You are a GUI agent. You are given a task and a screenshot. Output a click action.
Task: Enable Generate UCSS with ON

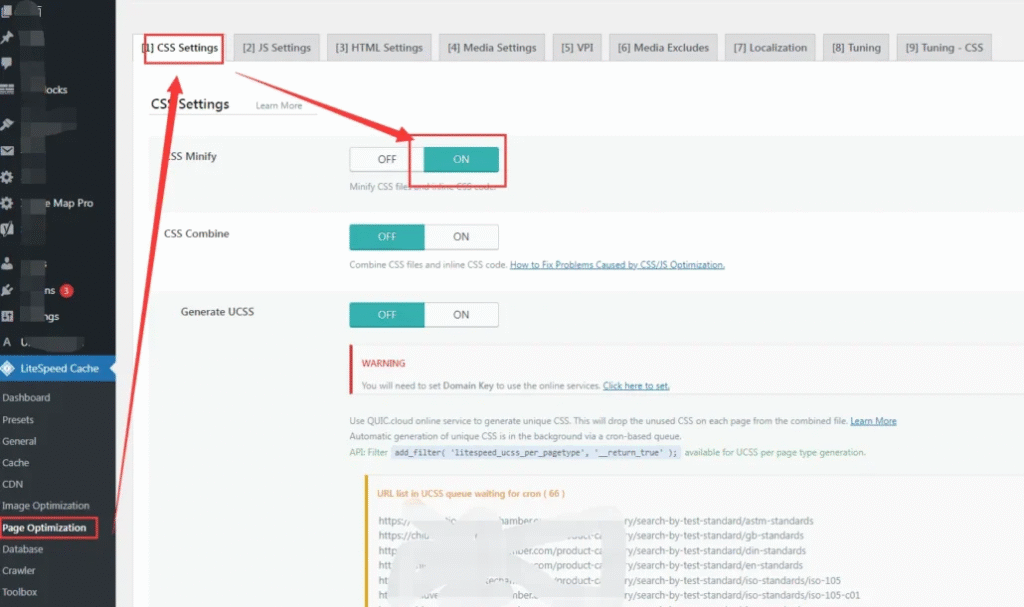tap(461, 315)
